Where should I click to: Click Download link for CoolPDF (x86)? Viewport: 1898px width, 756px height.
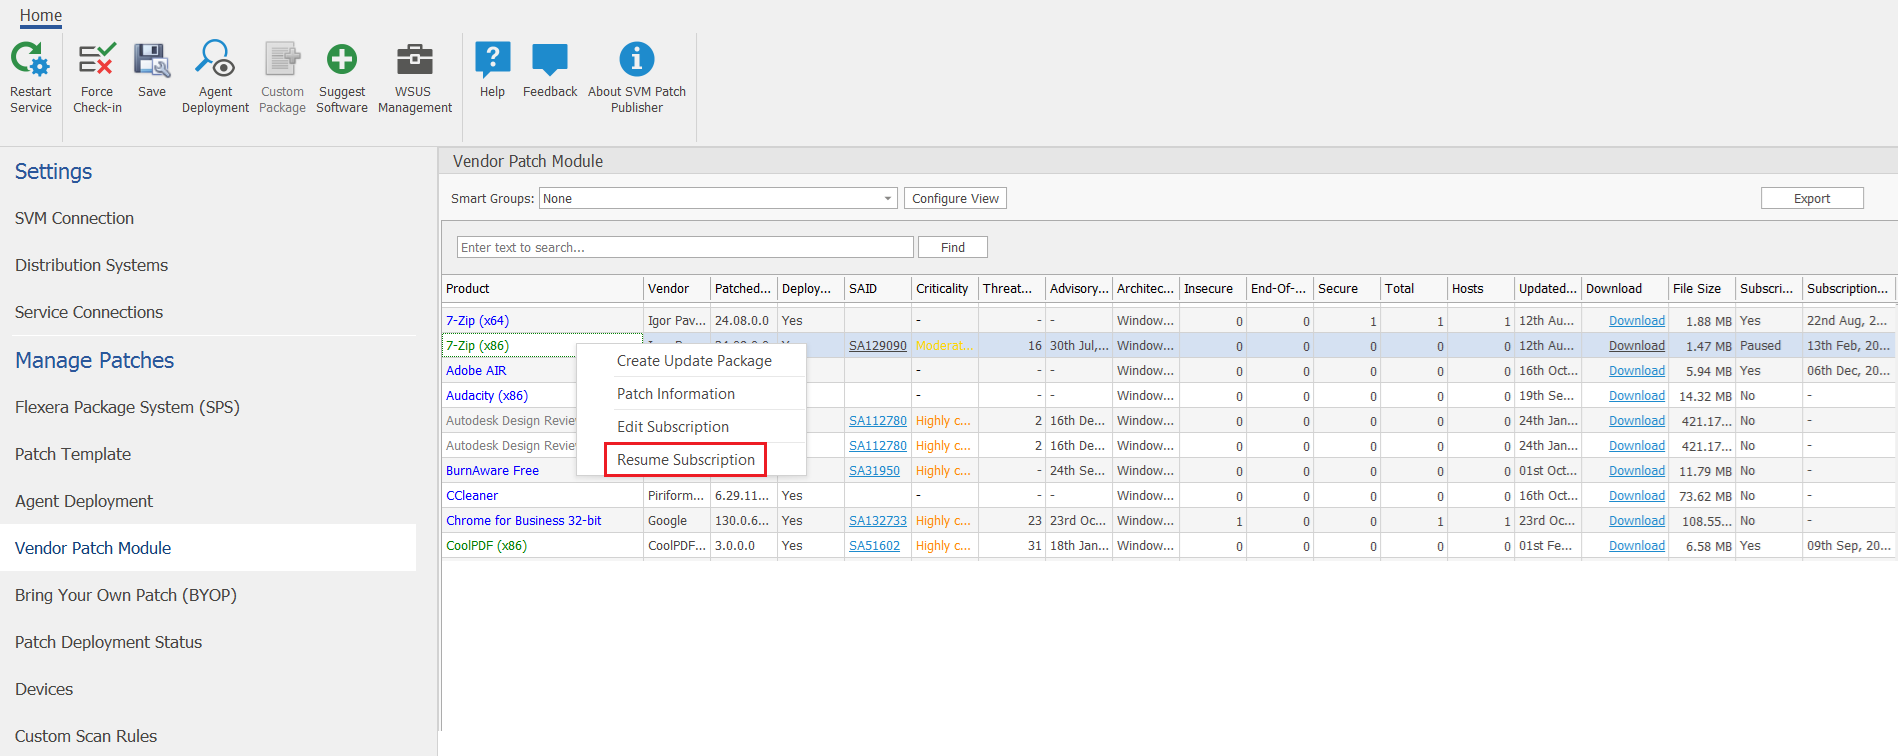tap(1636, 546)
